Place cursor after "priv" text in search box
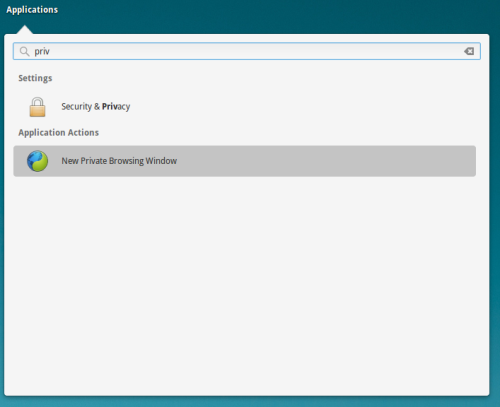 tap(51, 51)
